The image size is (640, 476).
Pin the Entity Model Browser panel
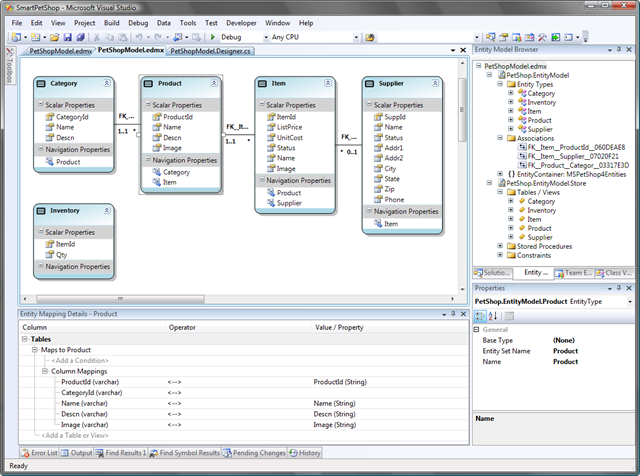[619, 49]
